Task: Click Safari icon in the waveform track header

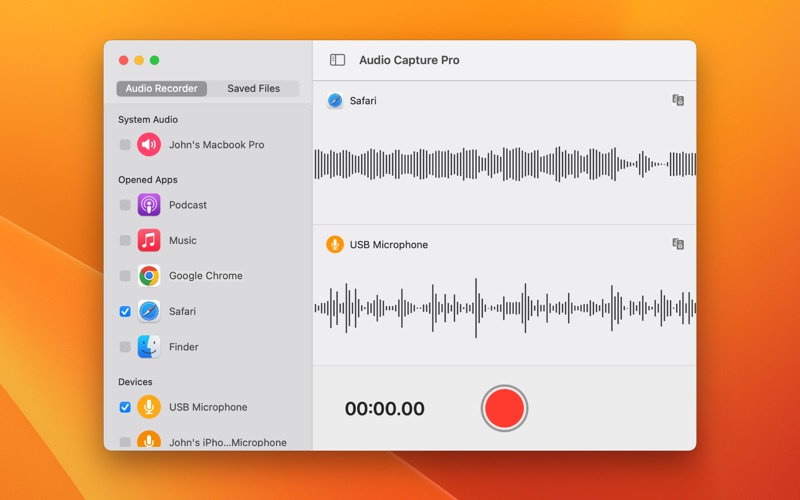Action: (335, 101)
